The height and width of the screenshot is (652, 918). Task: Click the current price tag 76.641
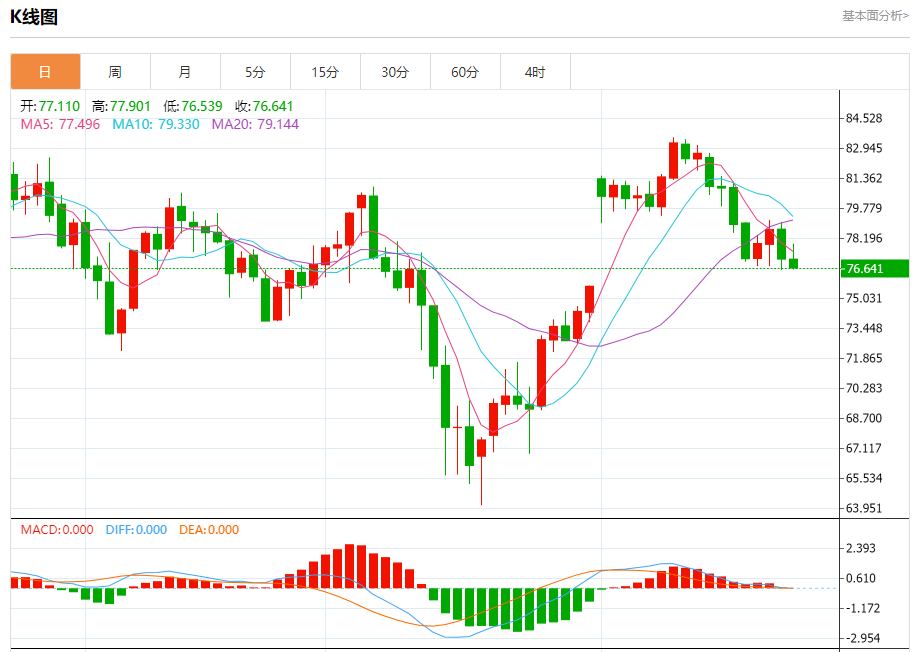[875, 269]
